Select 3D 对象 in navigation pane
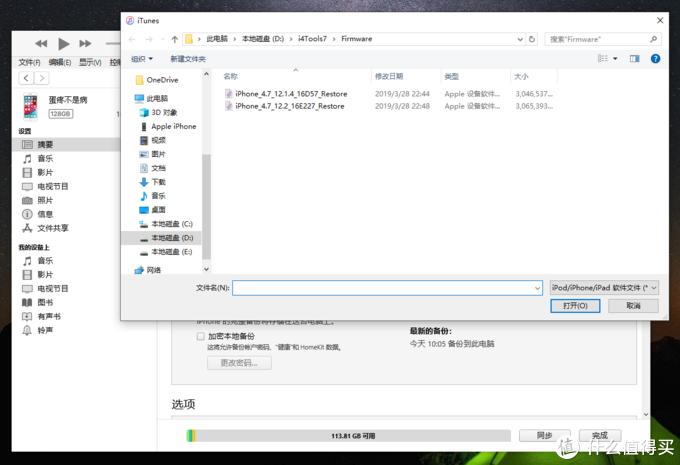680x465 pixels. click(164, 112)
